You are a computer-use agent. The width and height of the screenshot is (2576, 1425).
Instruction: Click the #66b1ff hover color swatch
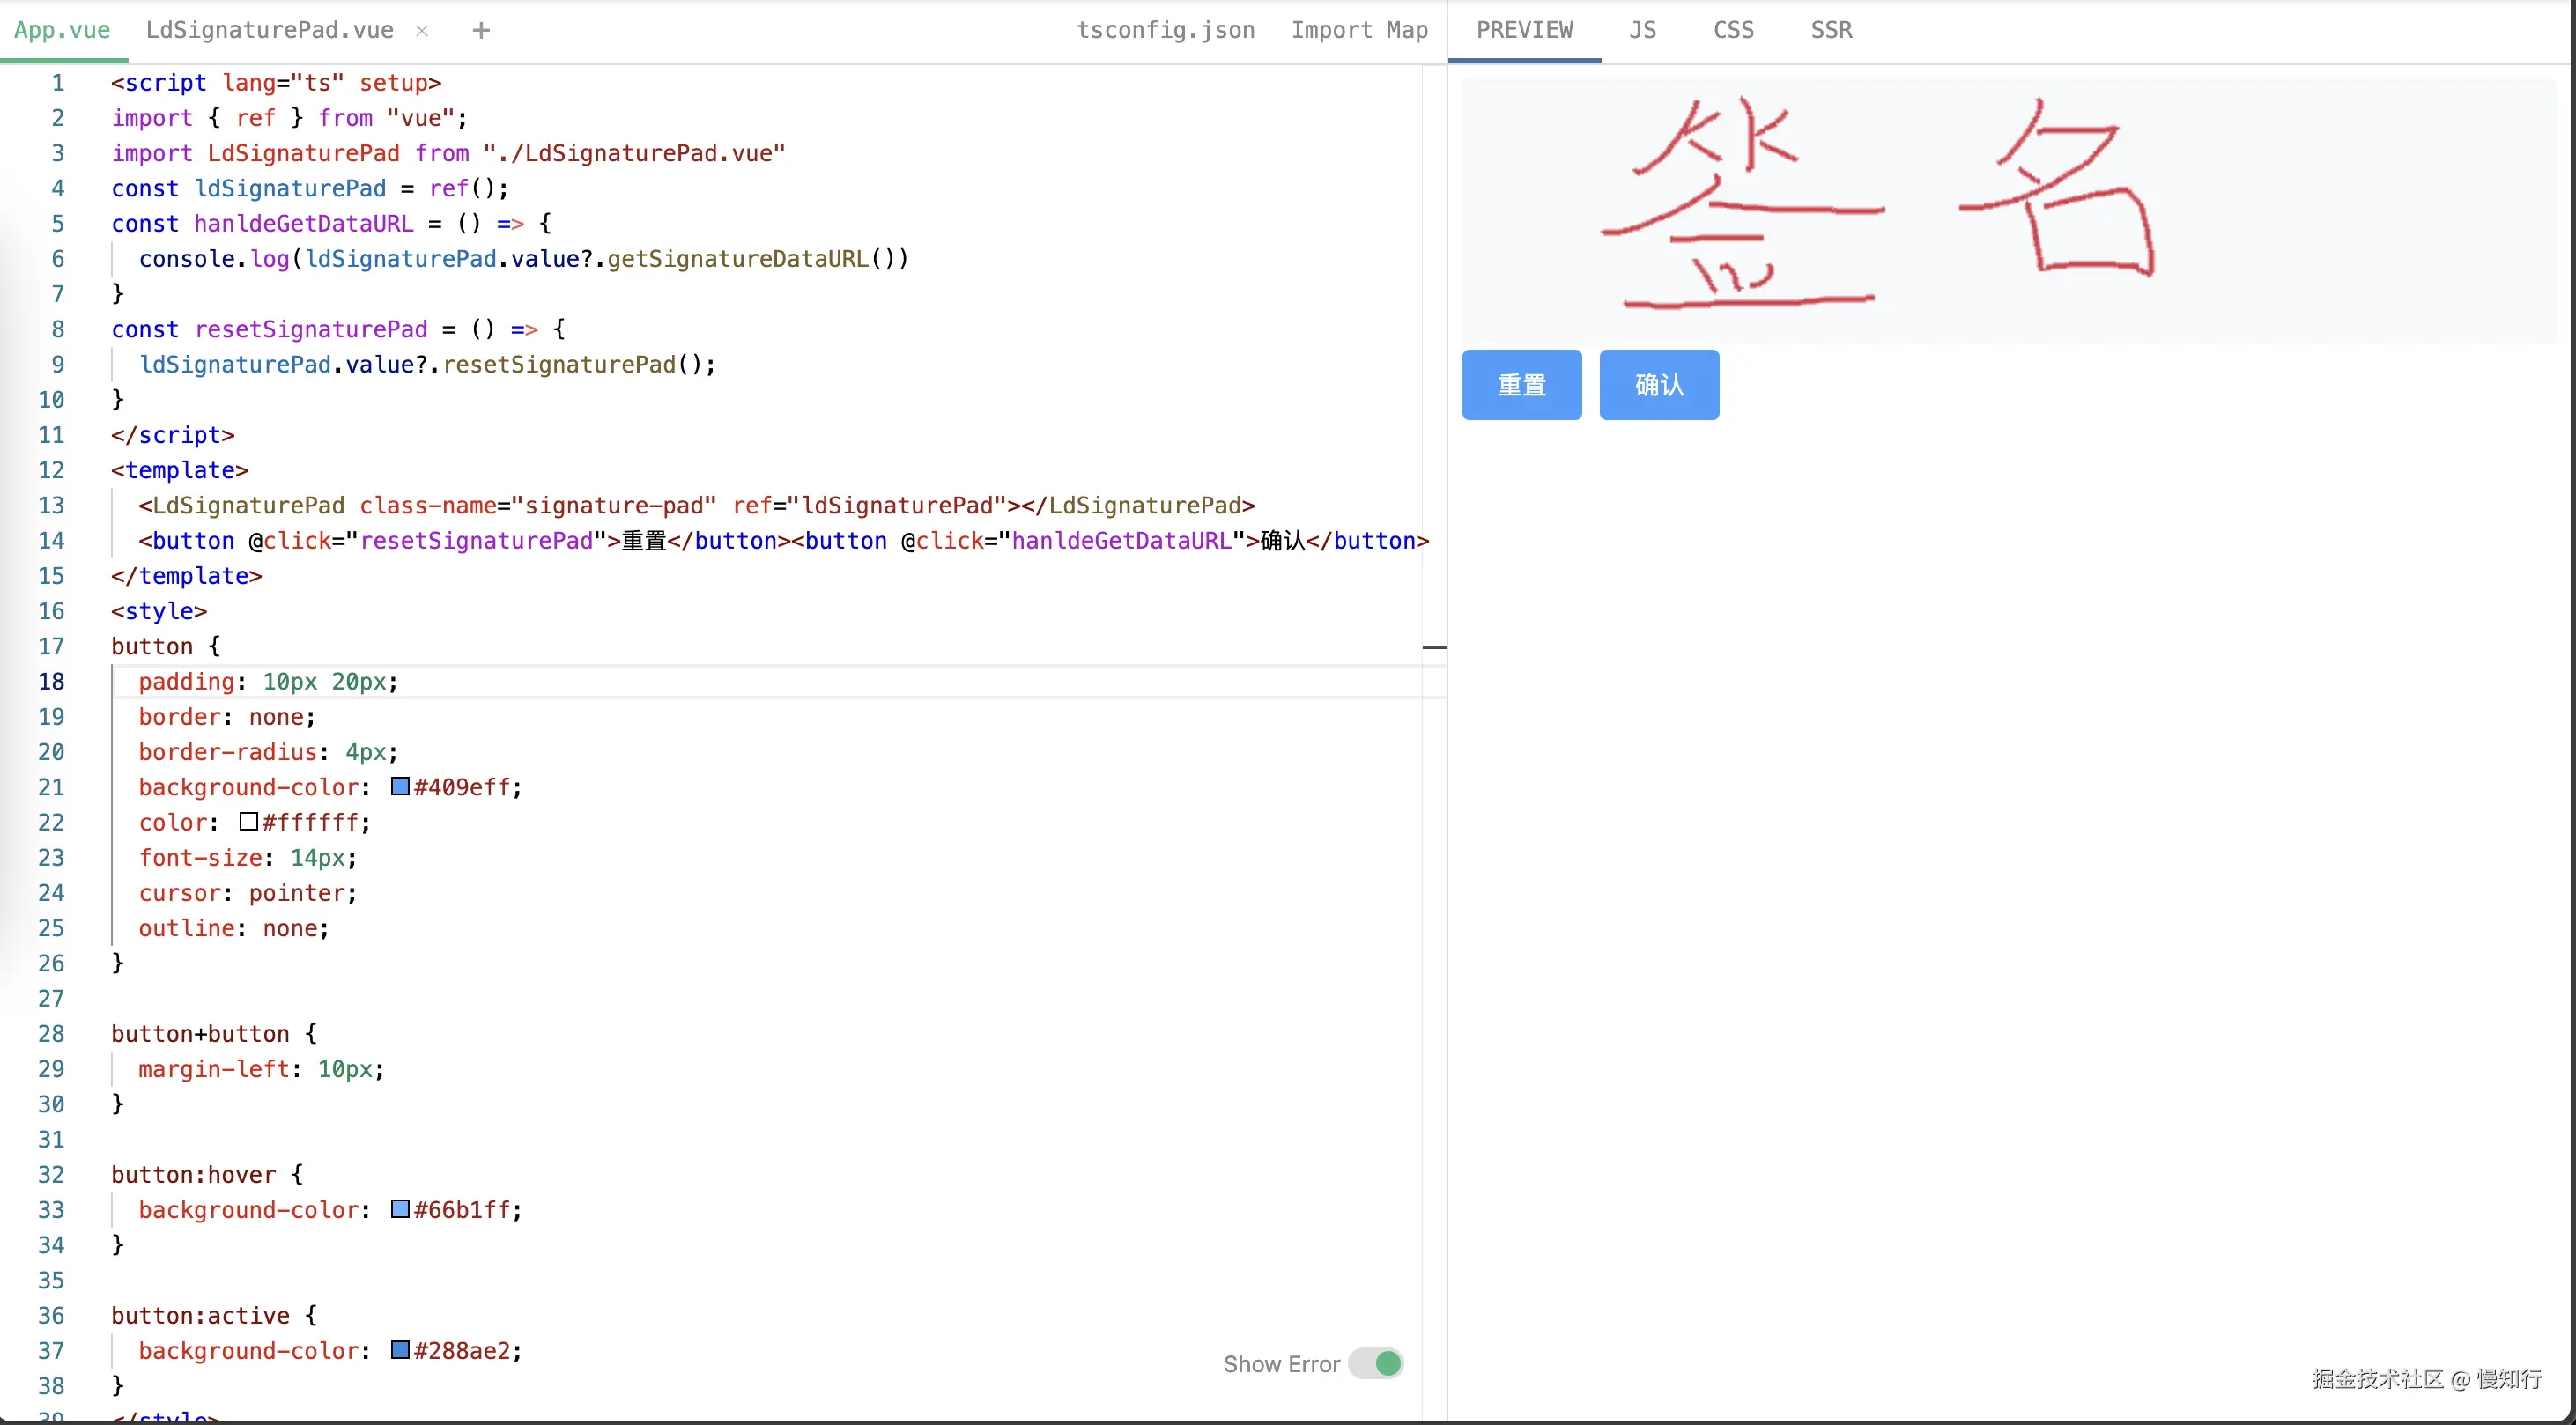tap(400, 1209)
